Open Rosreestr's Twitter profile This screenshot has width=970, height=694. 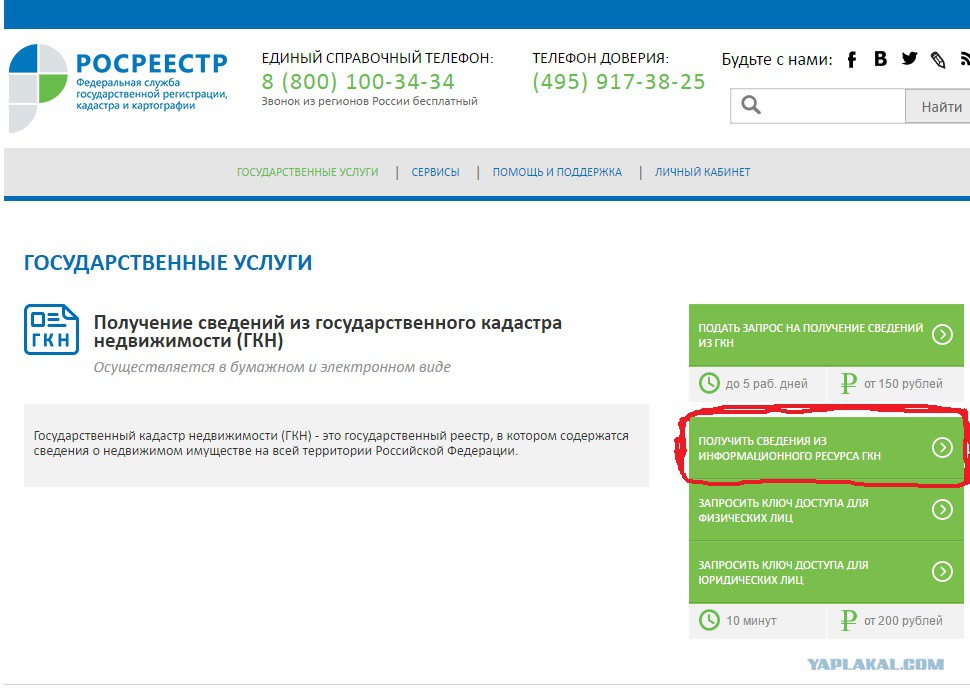pyautogui.click(x=908, y=59)
